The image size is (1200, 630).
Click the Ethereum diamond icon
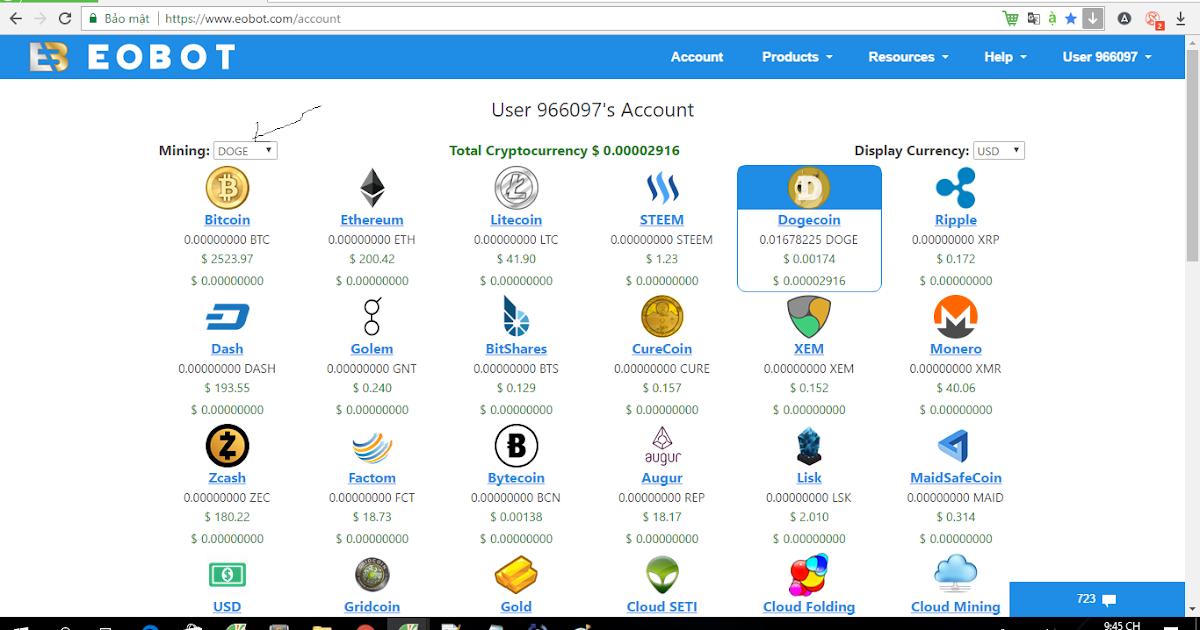pyautogui.click(x=372, y=188)
